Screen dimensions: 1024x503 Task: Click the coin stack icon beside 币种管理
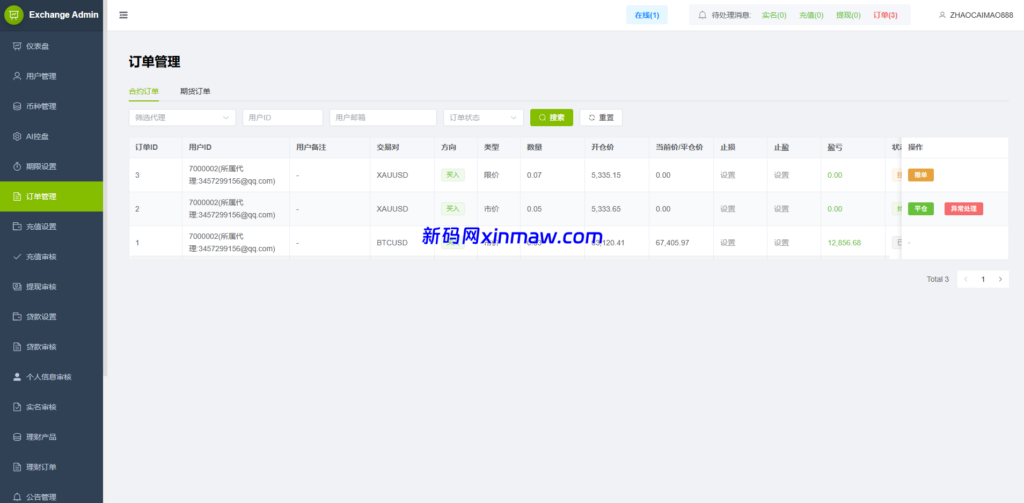(17, 106)
